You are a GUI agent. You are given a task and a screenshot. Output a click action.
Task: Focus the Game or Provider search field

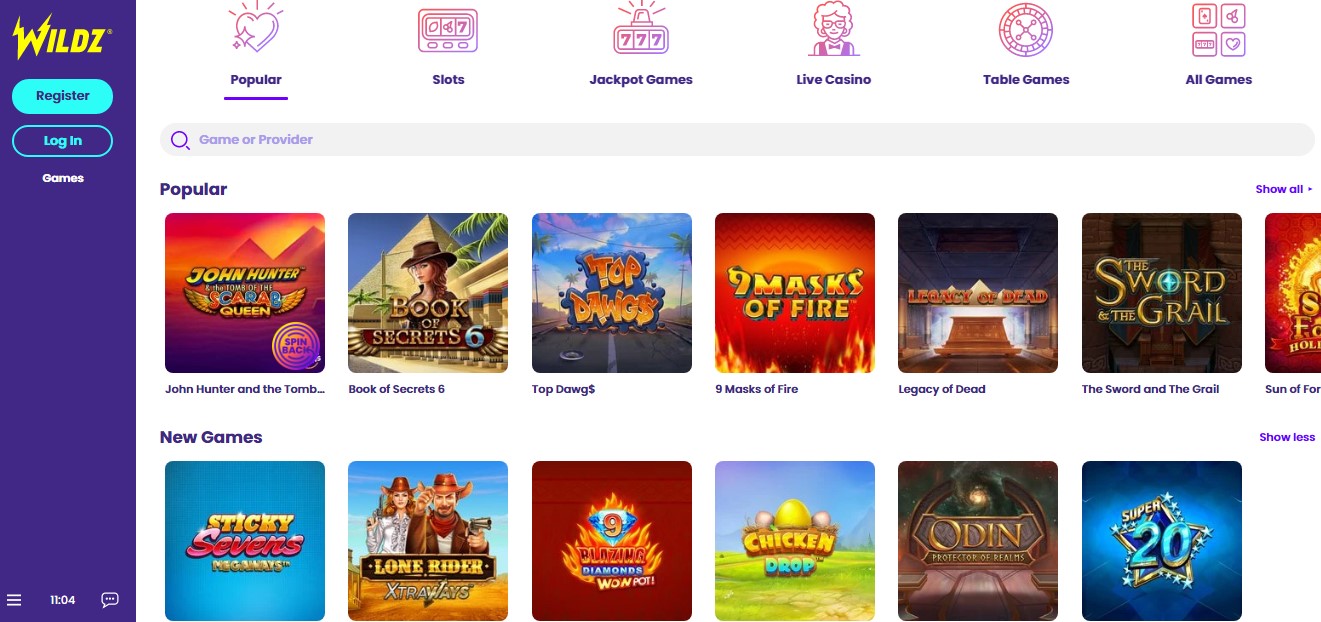point(737,140)
